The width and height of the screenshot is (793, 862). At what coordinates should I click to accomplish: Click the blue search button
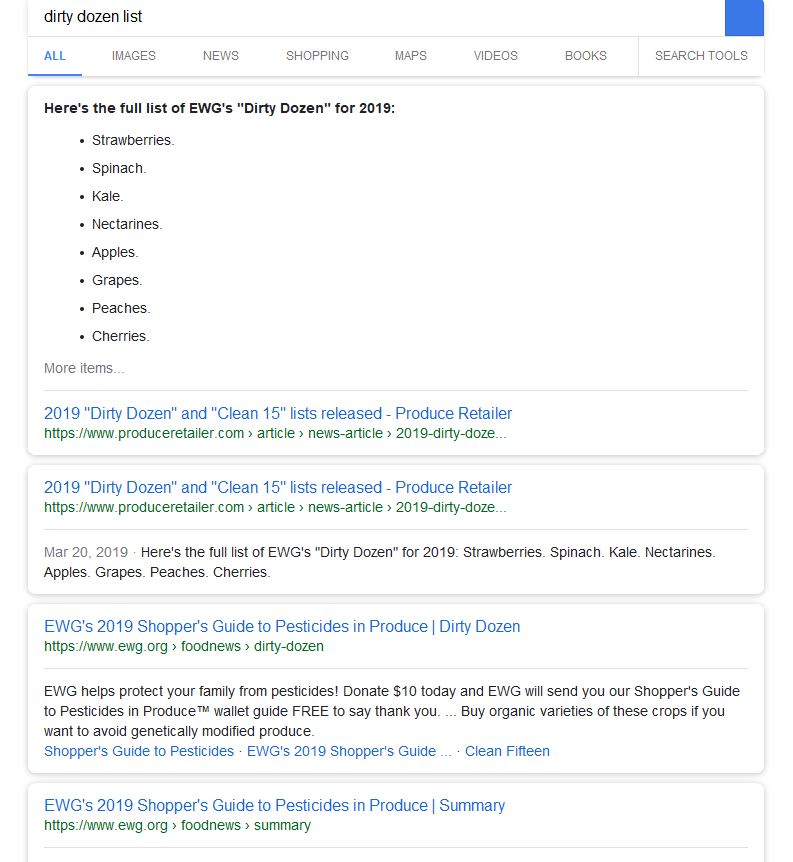pos(744,17)
